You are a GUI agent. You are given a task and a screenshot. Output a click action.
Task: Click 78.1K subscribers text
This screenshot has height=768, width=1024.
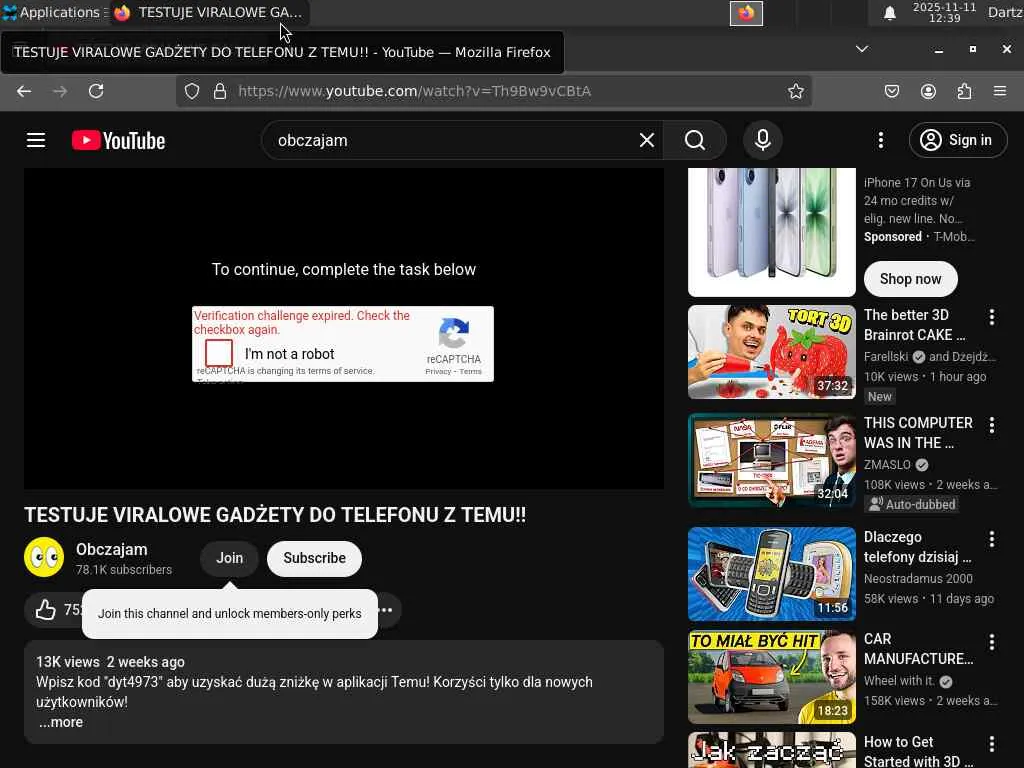(123, 569)
